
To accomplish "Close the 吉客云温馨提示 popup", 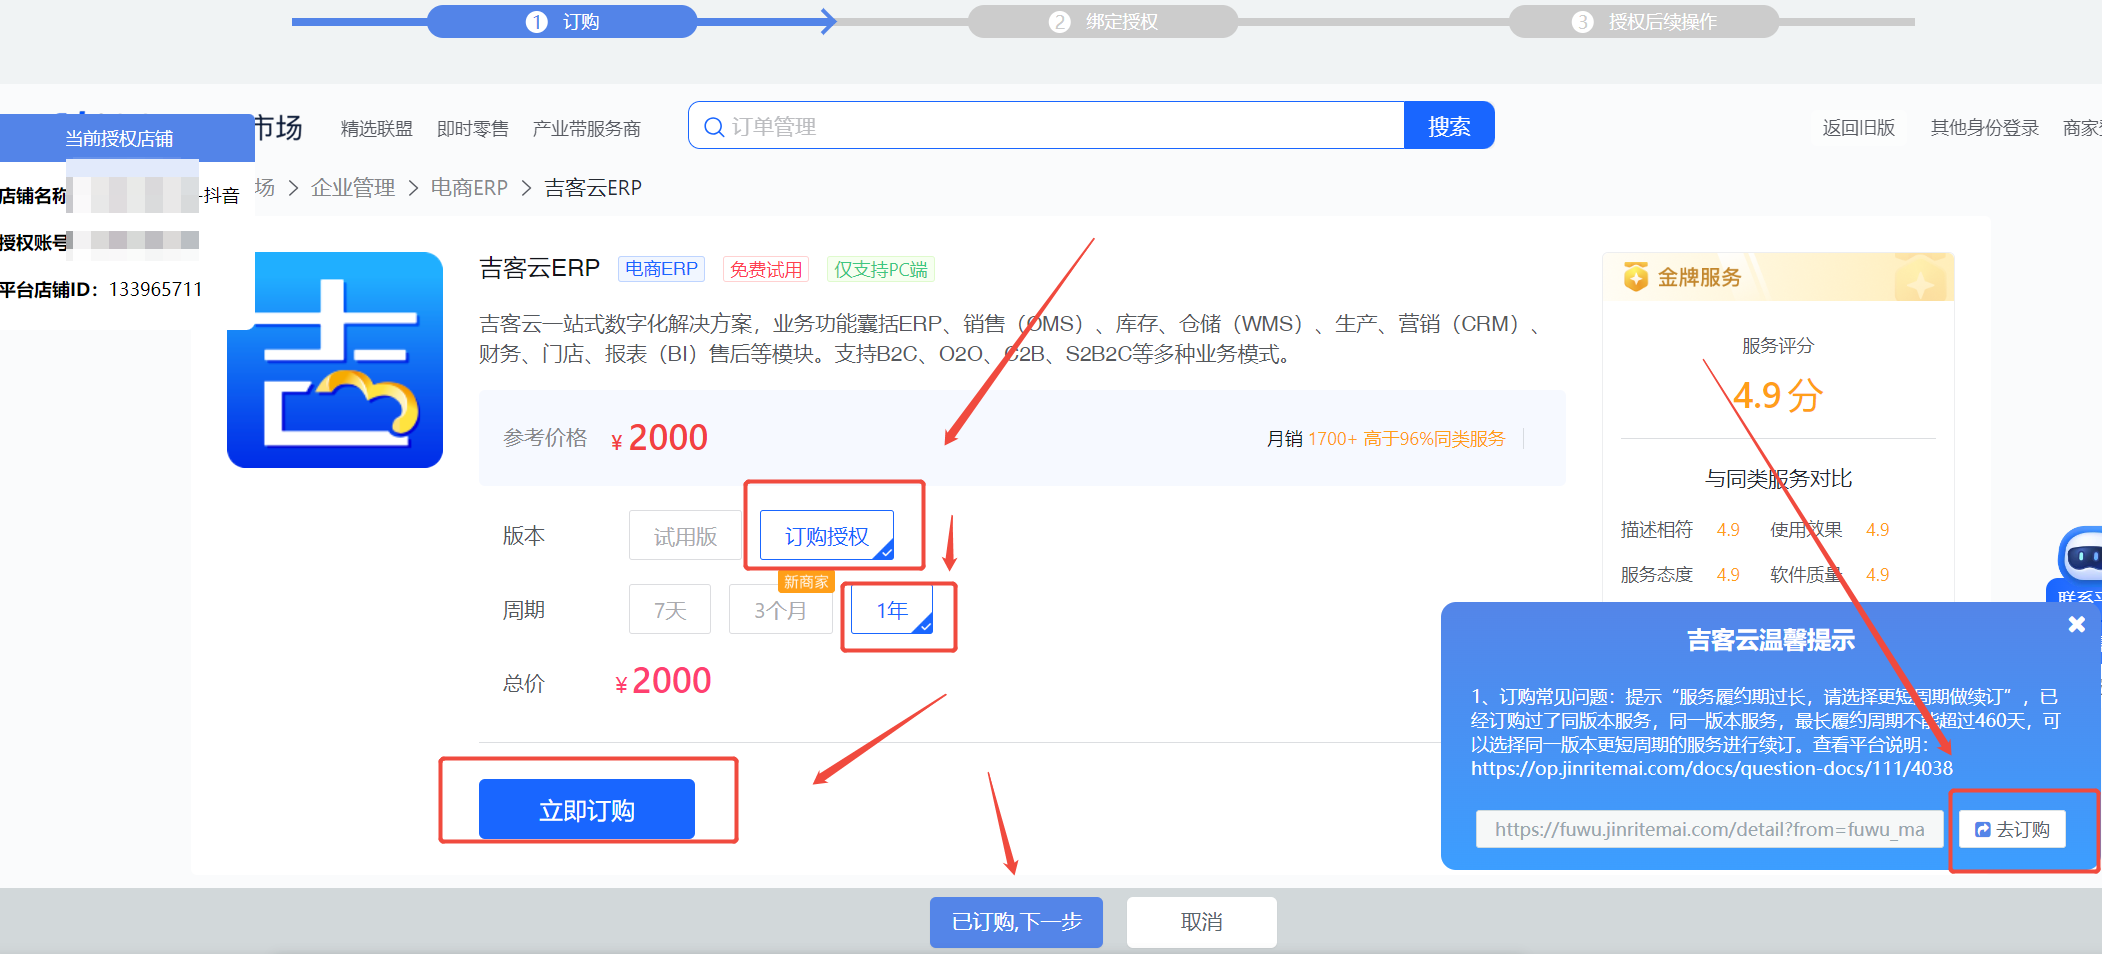I will point(2077,624).
